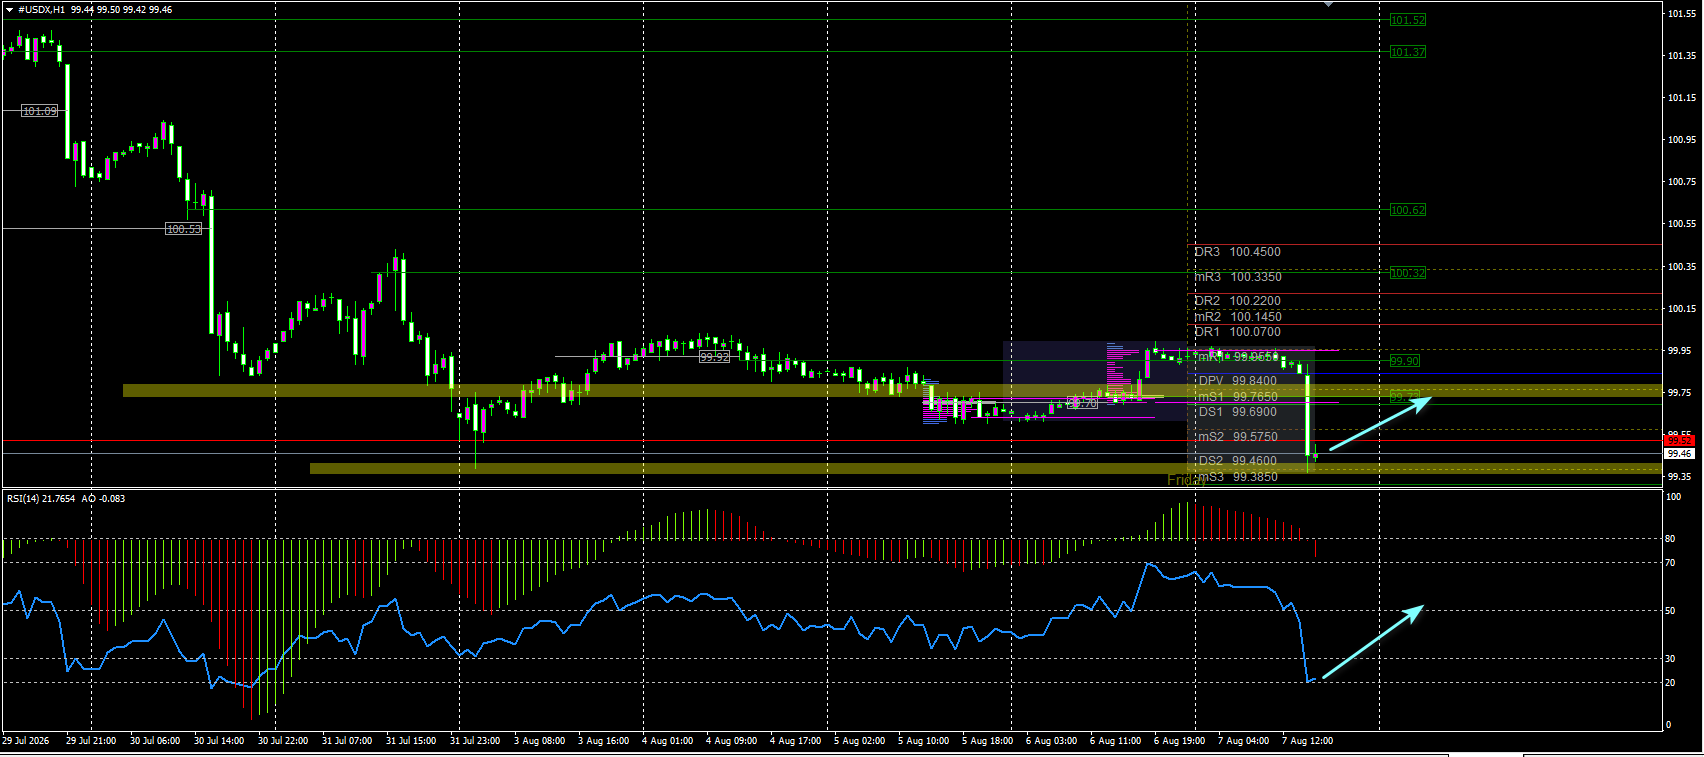The width and height of the screenshot is (1704, 757).
Task: Select the DR1 100.0700 pivot label
Action: 1237,332
